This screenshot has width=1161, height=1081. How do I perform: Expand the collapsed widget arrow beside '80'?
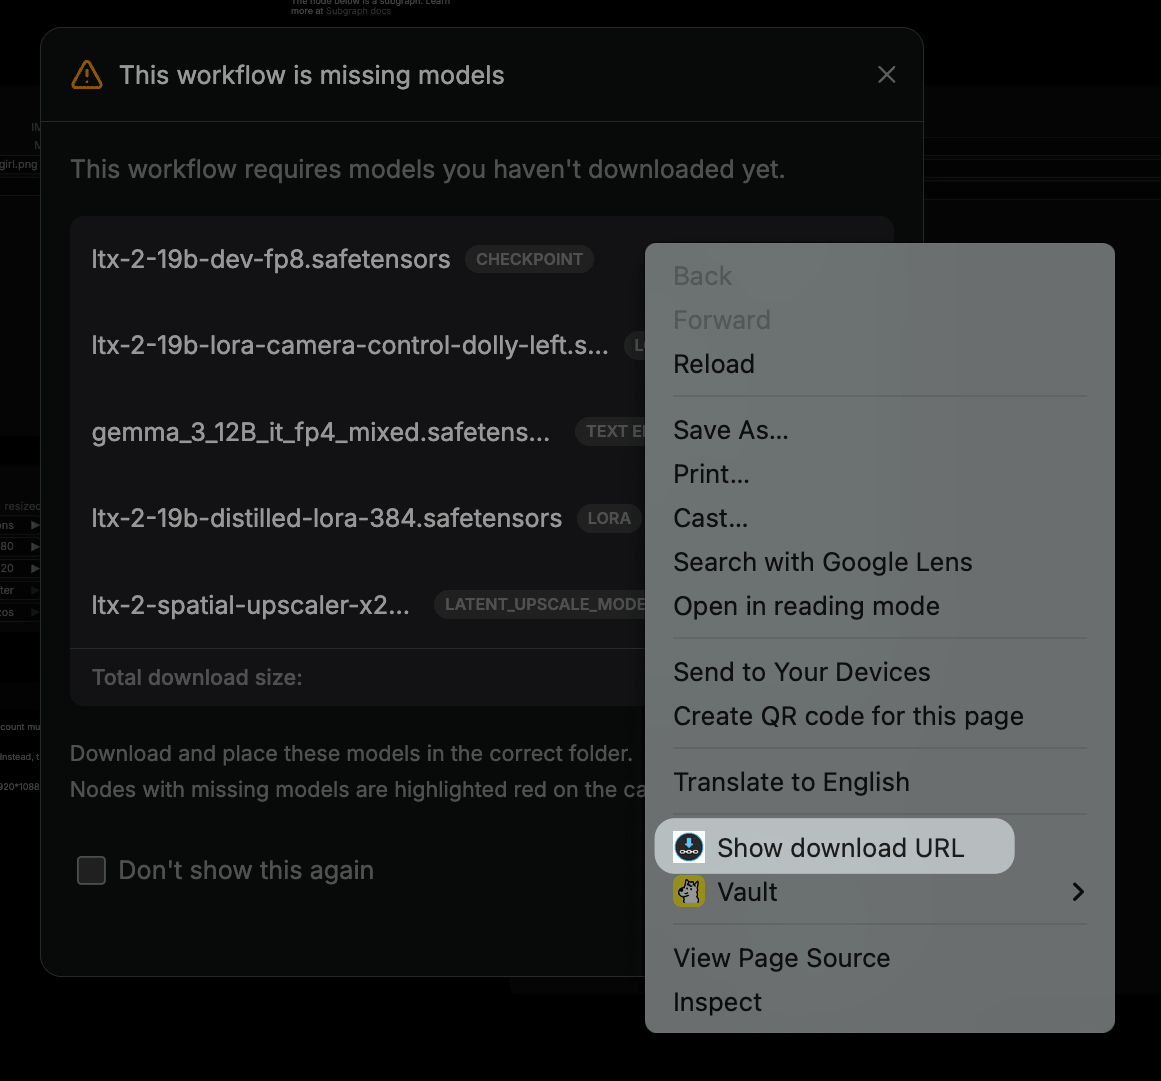click(x=33, y=547)
